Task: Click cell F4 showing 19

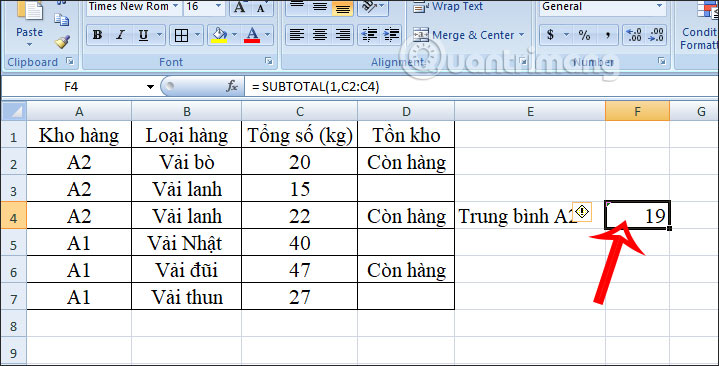Action: point(637,215)
